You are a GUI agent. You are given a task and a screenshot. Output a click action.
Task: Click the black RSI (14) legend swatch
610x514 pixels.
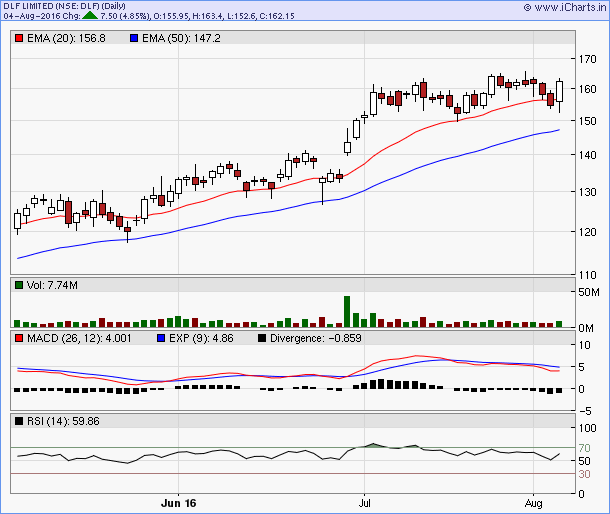(19, 421)
